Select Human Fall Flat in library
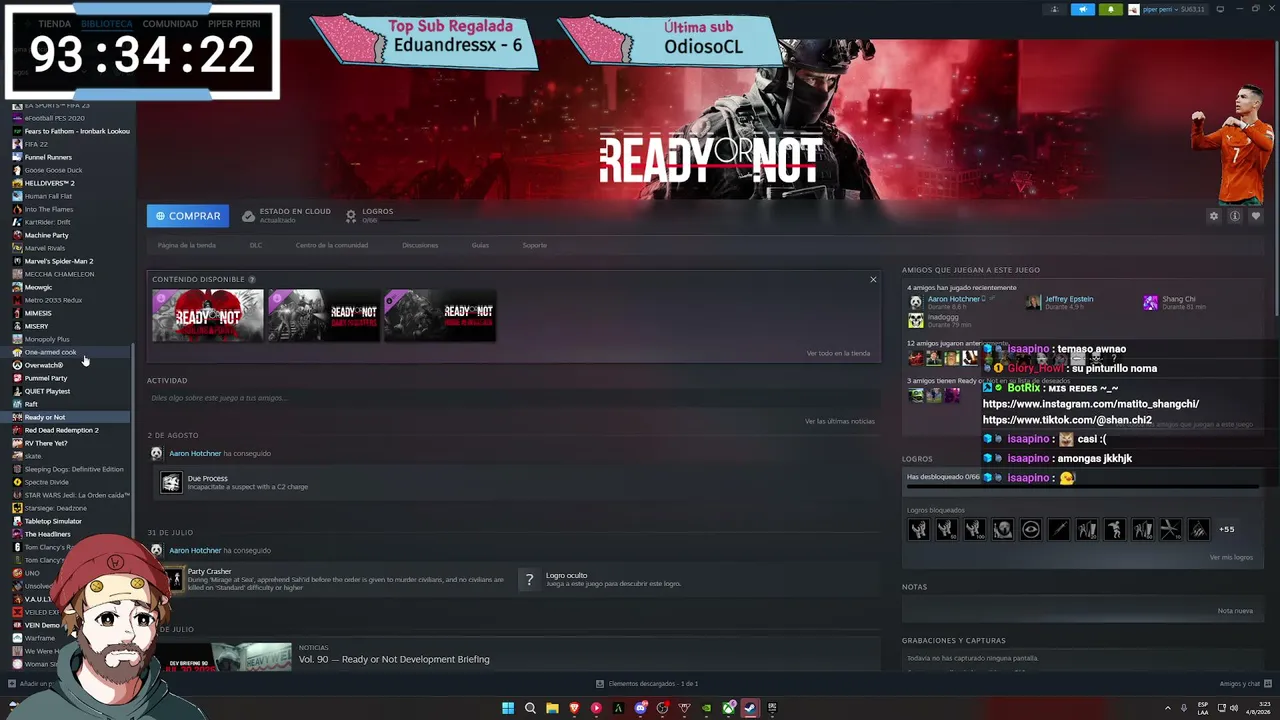 click(66, 196)
